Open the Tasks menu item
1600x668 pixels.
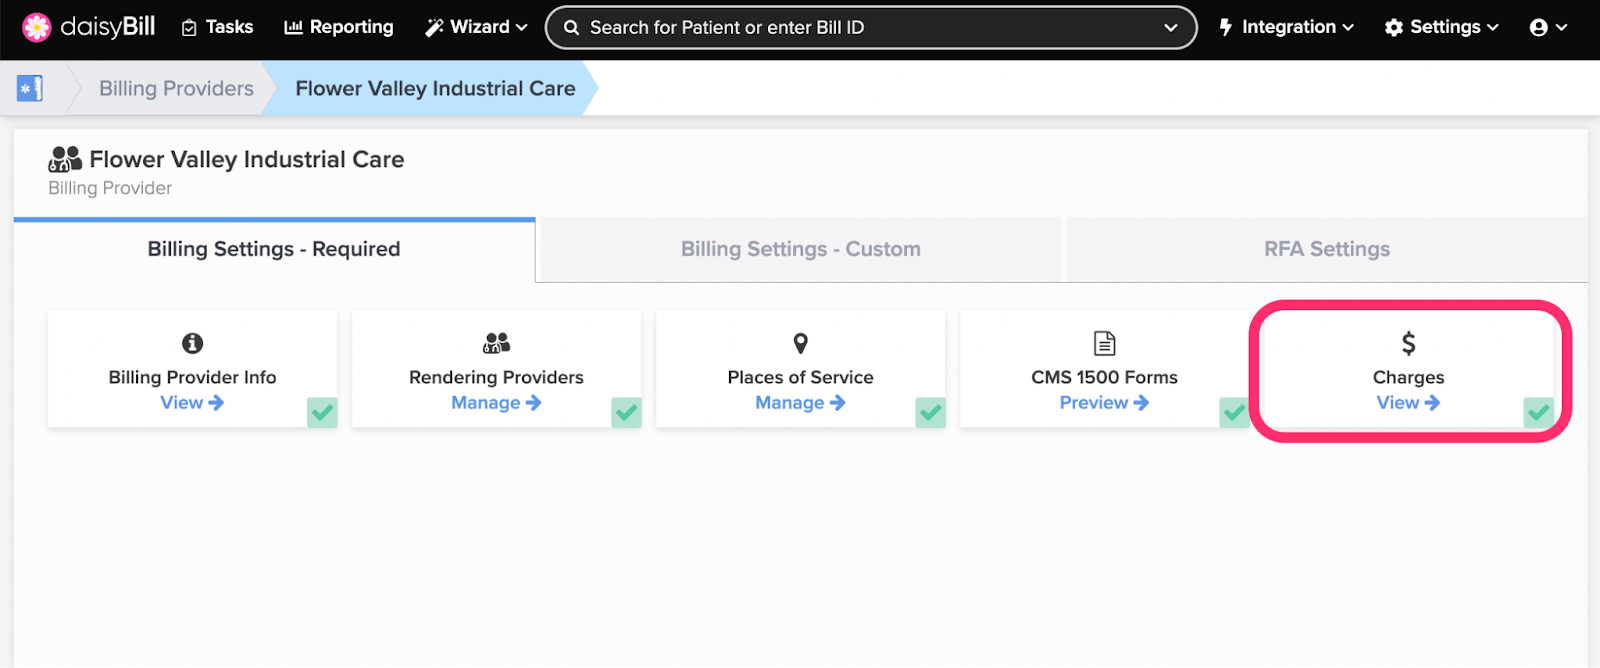click(217, 27)
